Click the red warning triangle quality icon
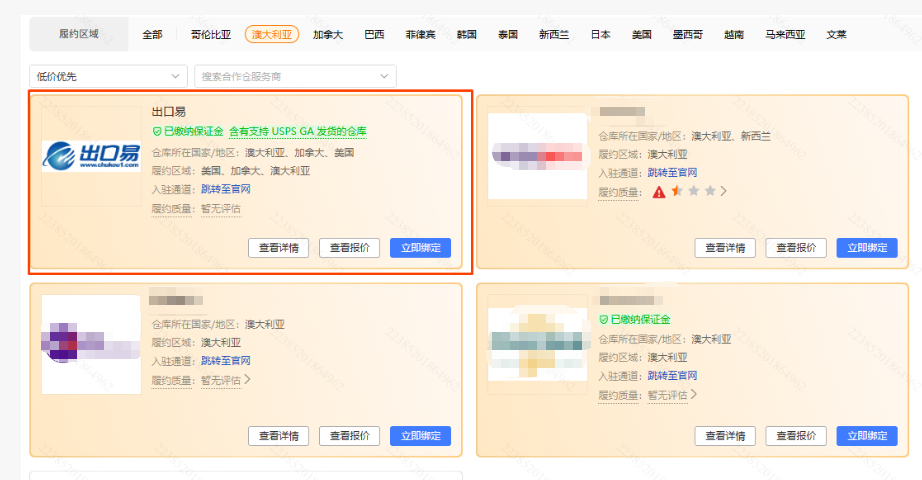The image size is (922, 480). (x=659, y=191)
